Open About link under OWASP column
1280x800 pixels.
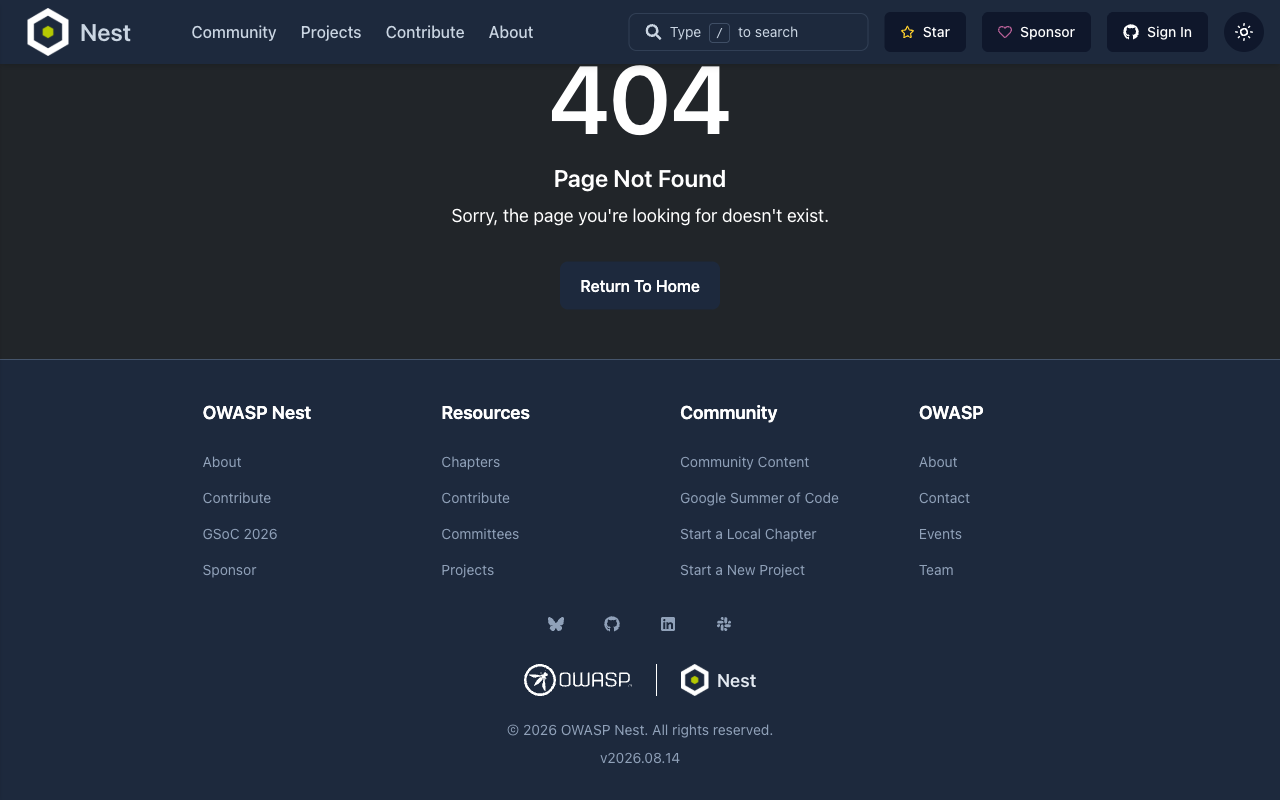click(938, 462)
